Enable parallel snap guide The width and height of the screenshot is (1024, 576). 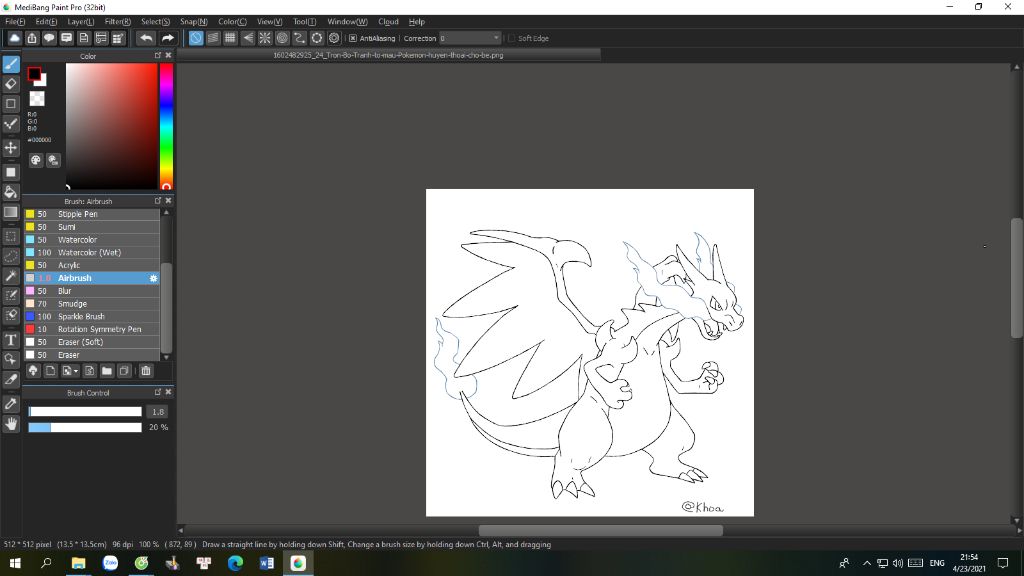213,39
